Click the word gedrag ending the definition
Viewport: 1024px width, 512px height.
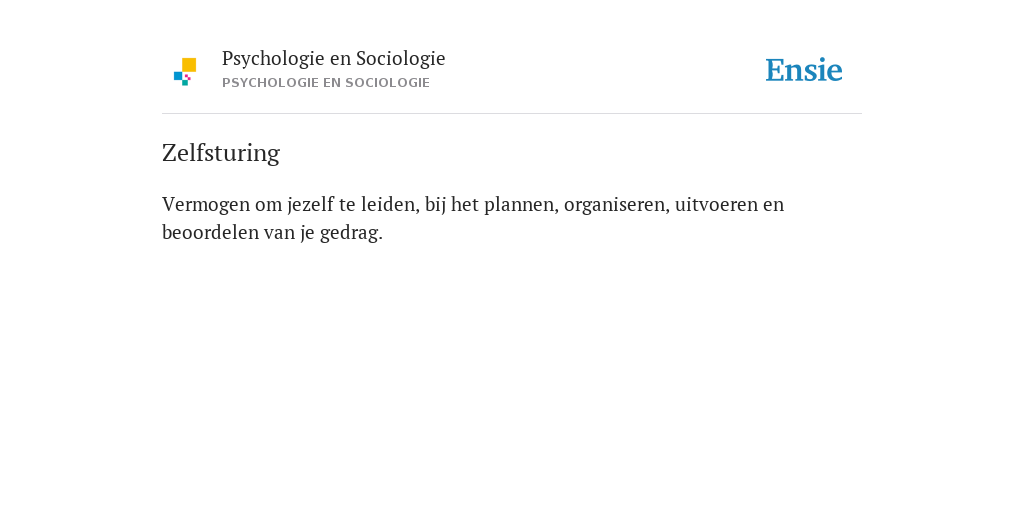351,233
